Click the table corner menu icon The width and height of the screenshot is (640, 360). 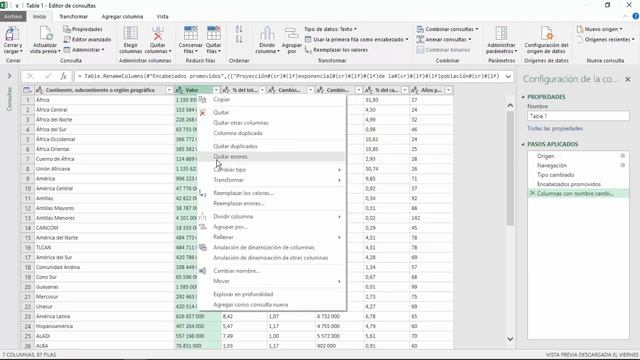click(x=27, y=90)
